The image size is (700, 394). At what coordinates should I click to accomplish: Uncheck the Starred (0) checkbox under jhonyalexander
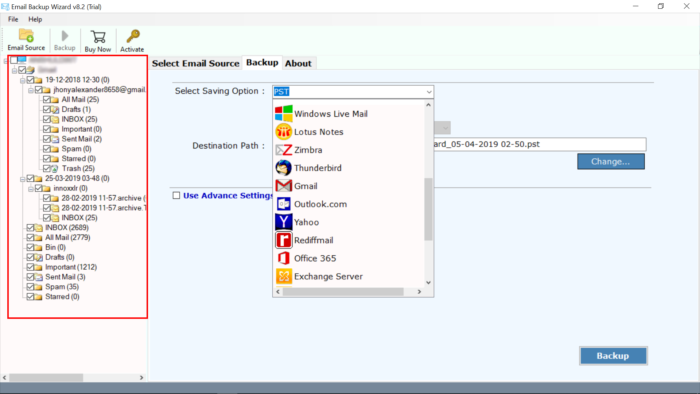click(46, 158)
